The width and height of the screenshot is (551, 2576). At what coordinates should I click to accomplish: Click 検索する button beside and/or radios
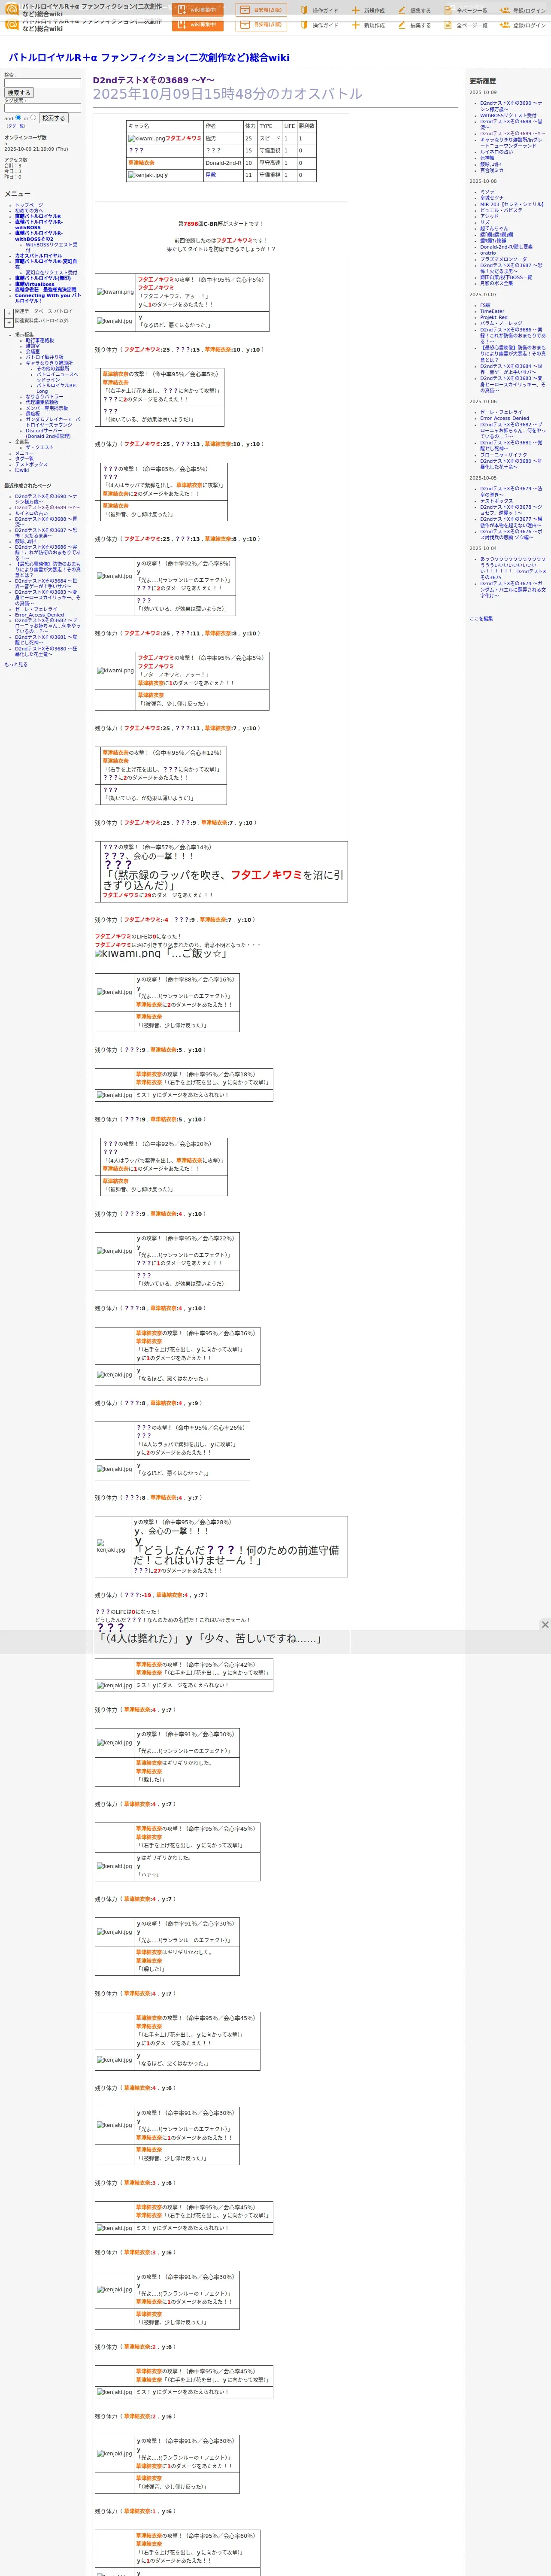53,118
